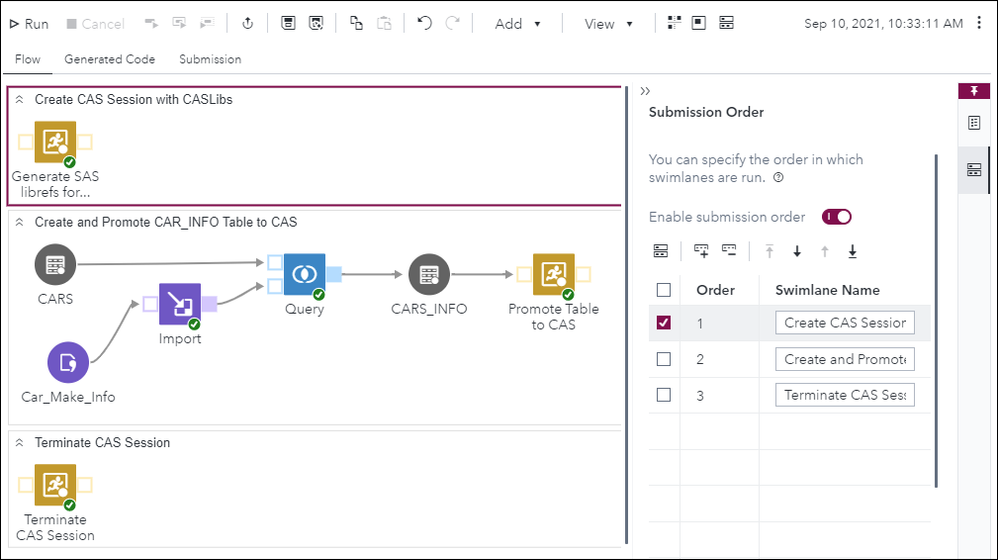Click the Run button

coord(29,23)
